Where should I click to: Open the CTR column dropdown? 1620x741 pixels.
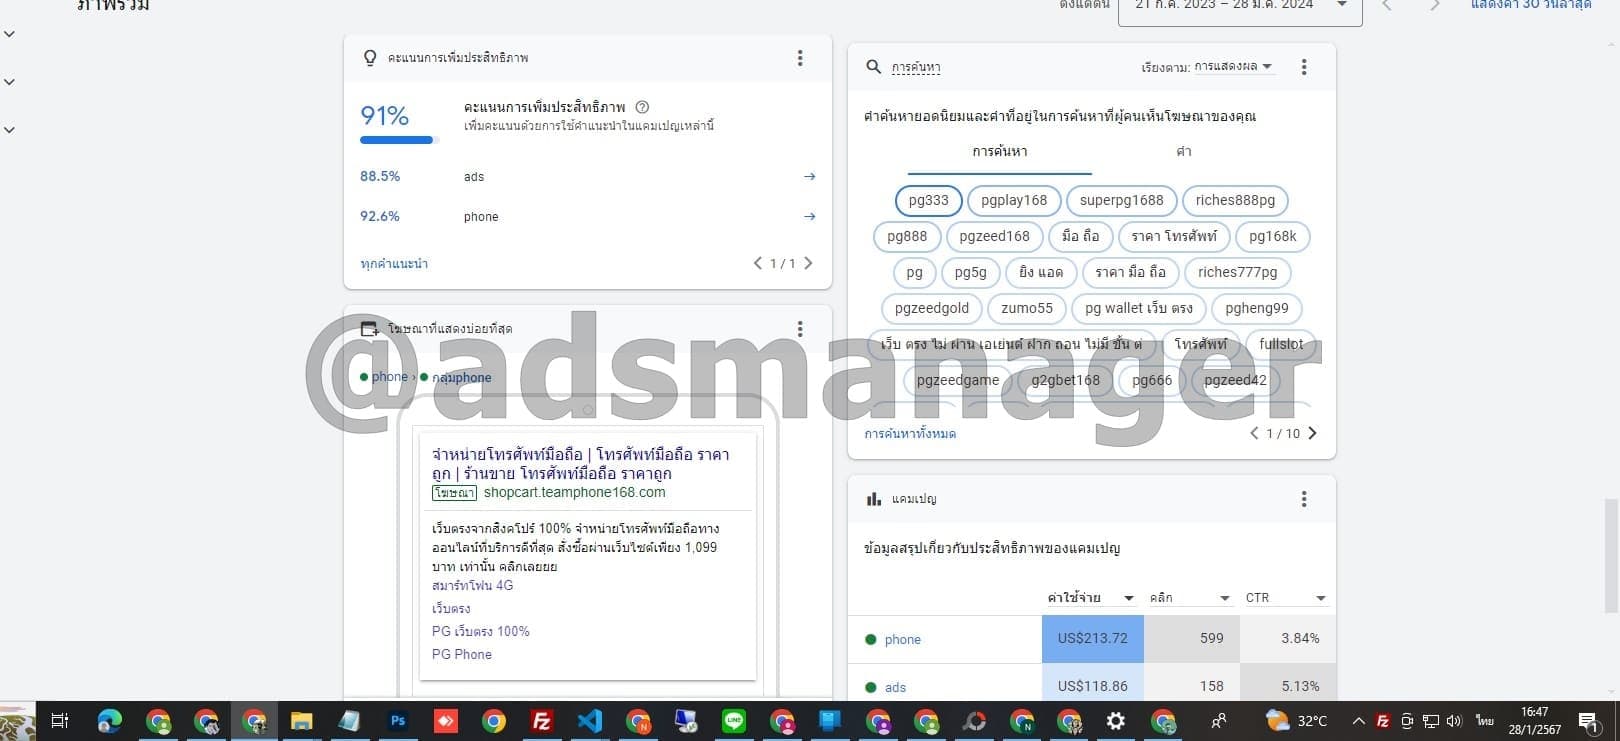pyautogui.click(x=1320, y=598)
